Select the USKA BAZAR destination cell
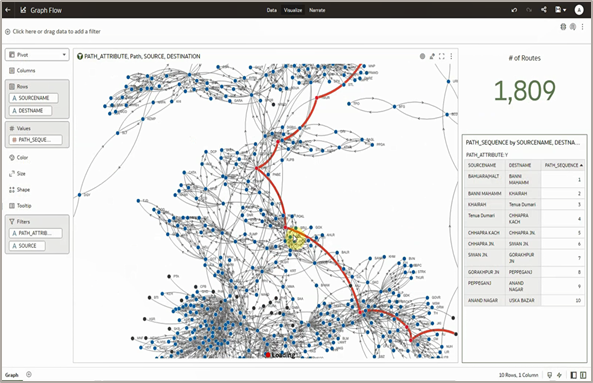This screenshot has height=383, width=593. click(x=523, y=301)
